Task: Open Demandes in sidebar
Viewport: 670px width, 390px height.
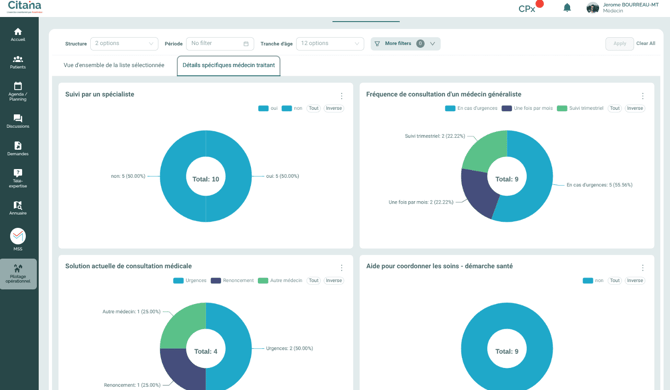Action: (x=18, y=149)
